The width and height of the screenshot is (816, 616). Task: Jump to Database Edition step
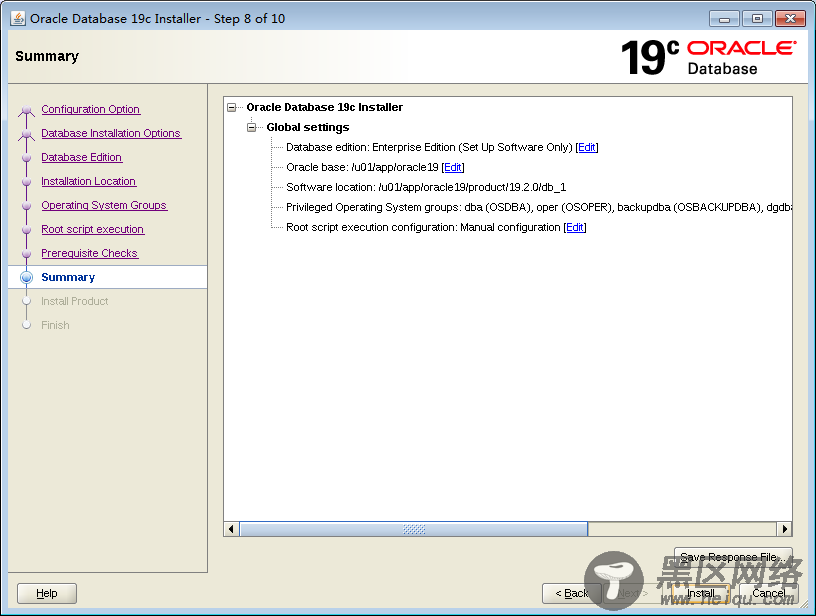(x=81, y=157)
